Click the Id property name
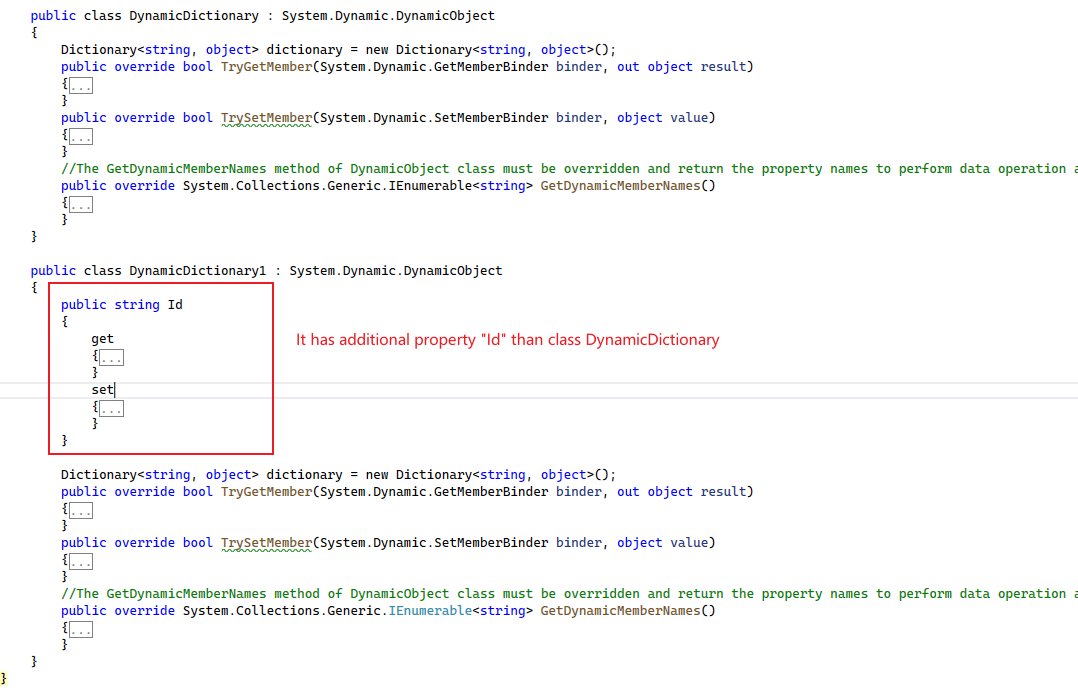1078x688 pixels. [175, 305]
